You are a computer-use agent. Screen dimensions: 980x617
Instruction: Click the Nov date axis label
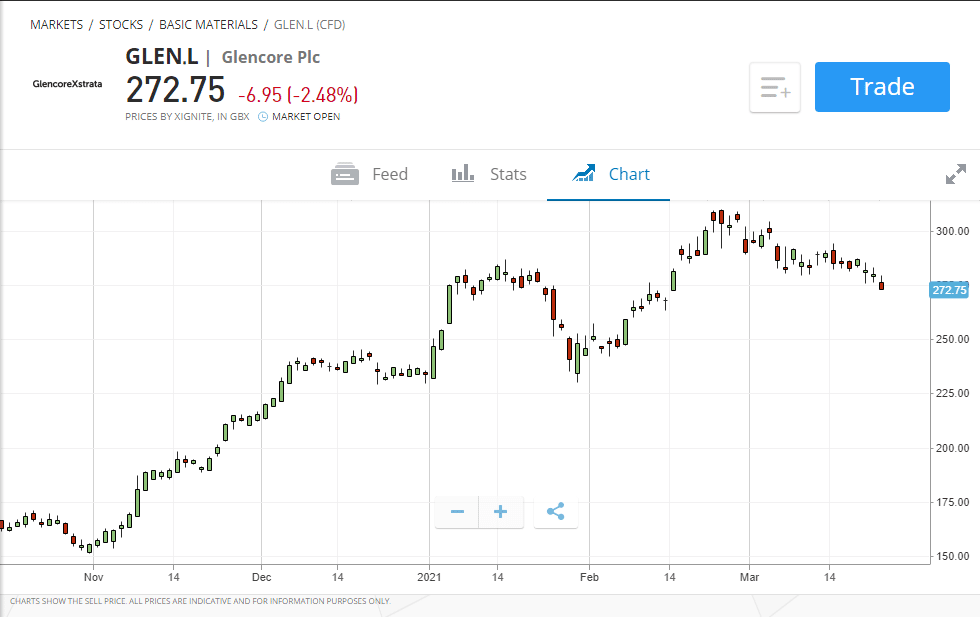[x=93, y=577]
